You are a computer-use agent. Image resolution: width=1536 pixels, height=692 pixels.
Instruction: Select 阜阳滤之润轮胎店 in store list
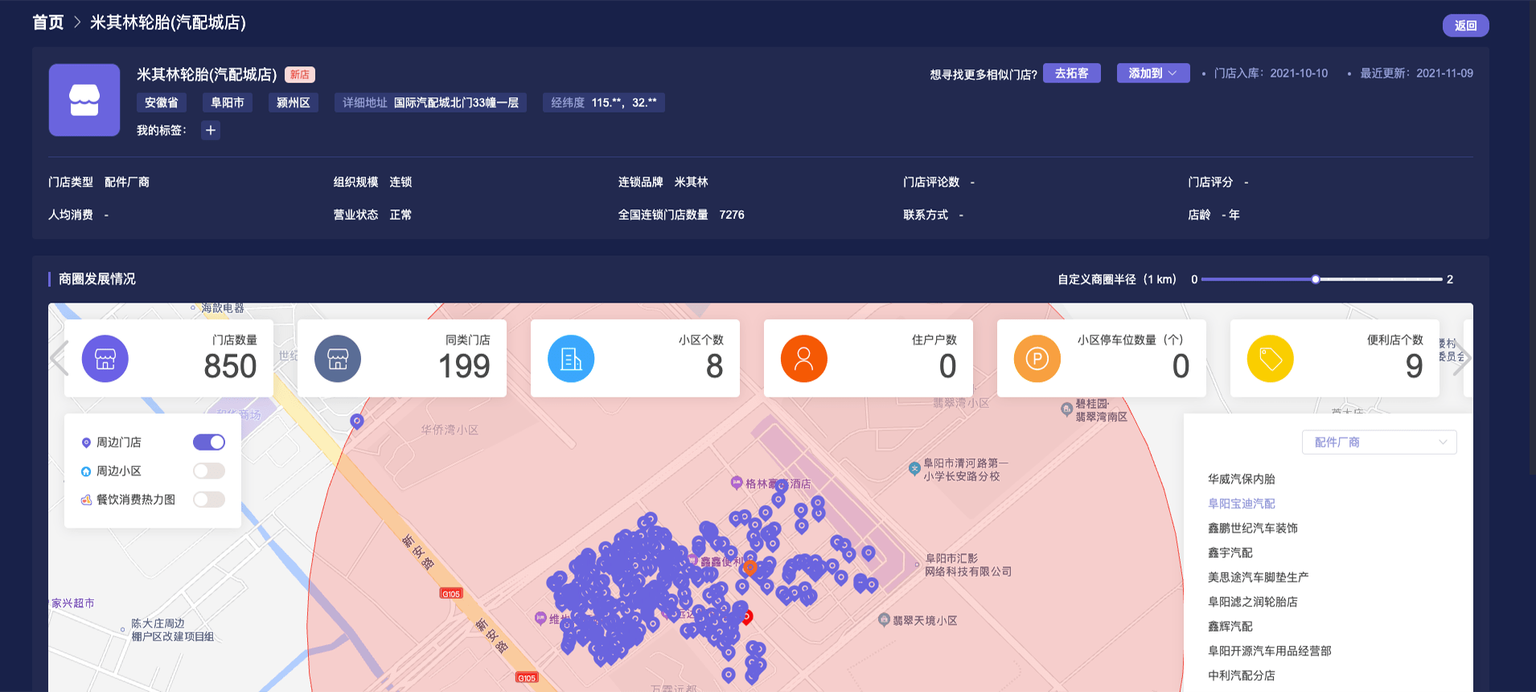[1253, 602]
